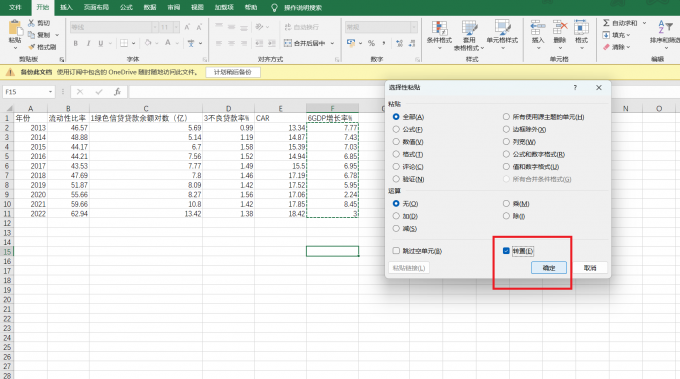Apply underline formatting
680x379 pixels.
pos(101,43)
